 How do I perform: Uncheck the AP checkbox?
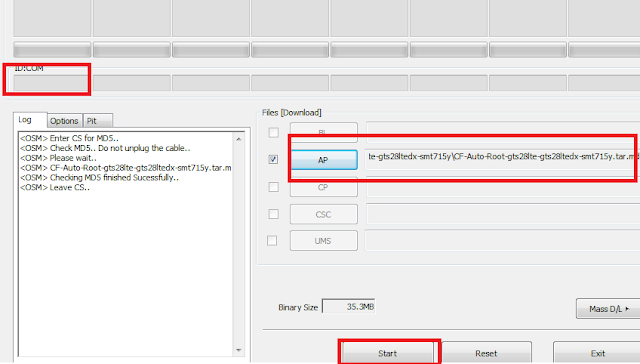[x=273, y=160]
